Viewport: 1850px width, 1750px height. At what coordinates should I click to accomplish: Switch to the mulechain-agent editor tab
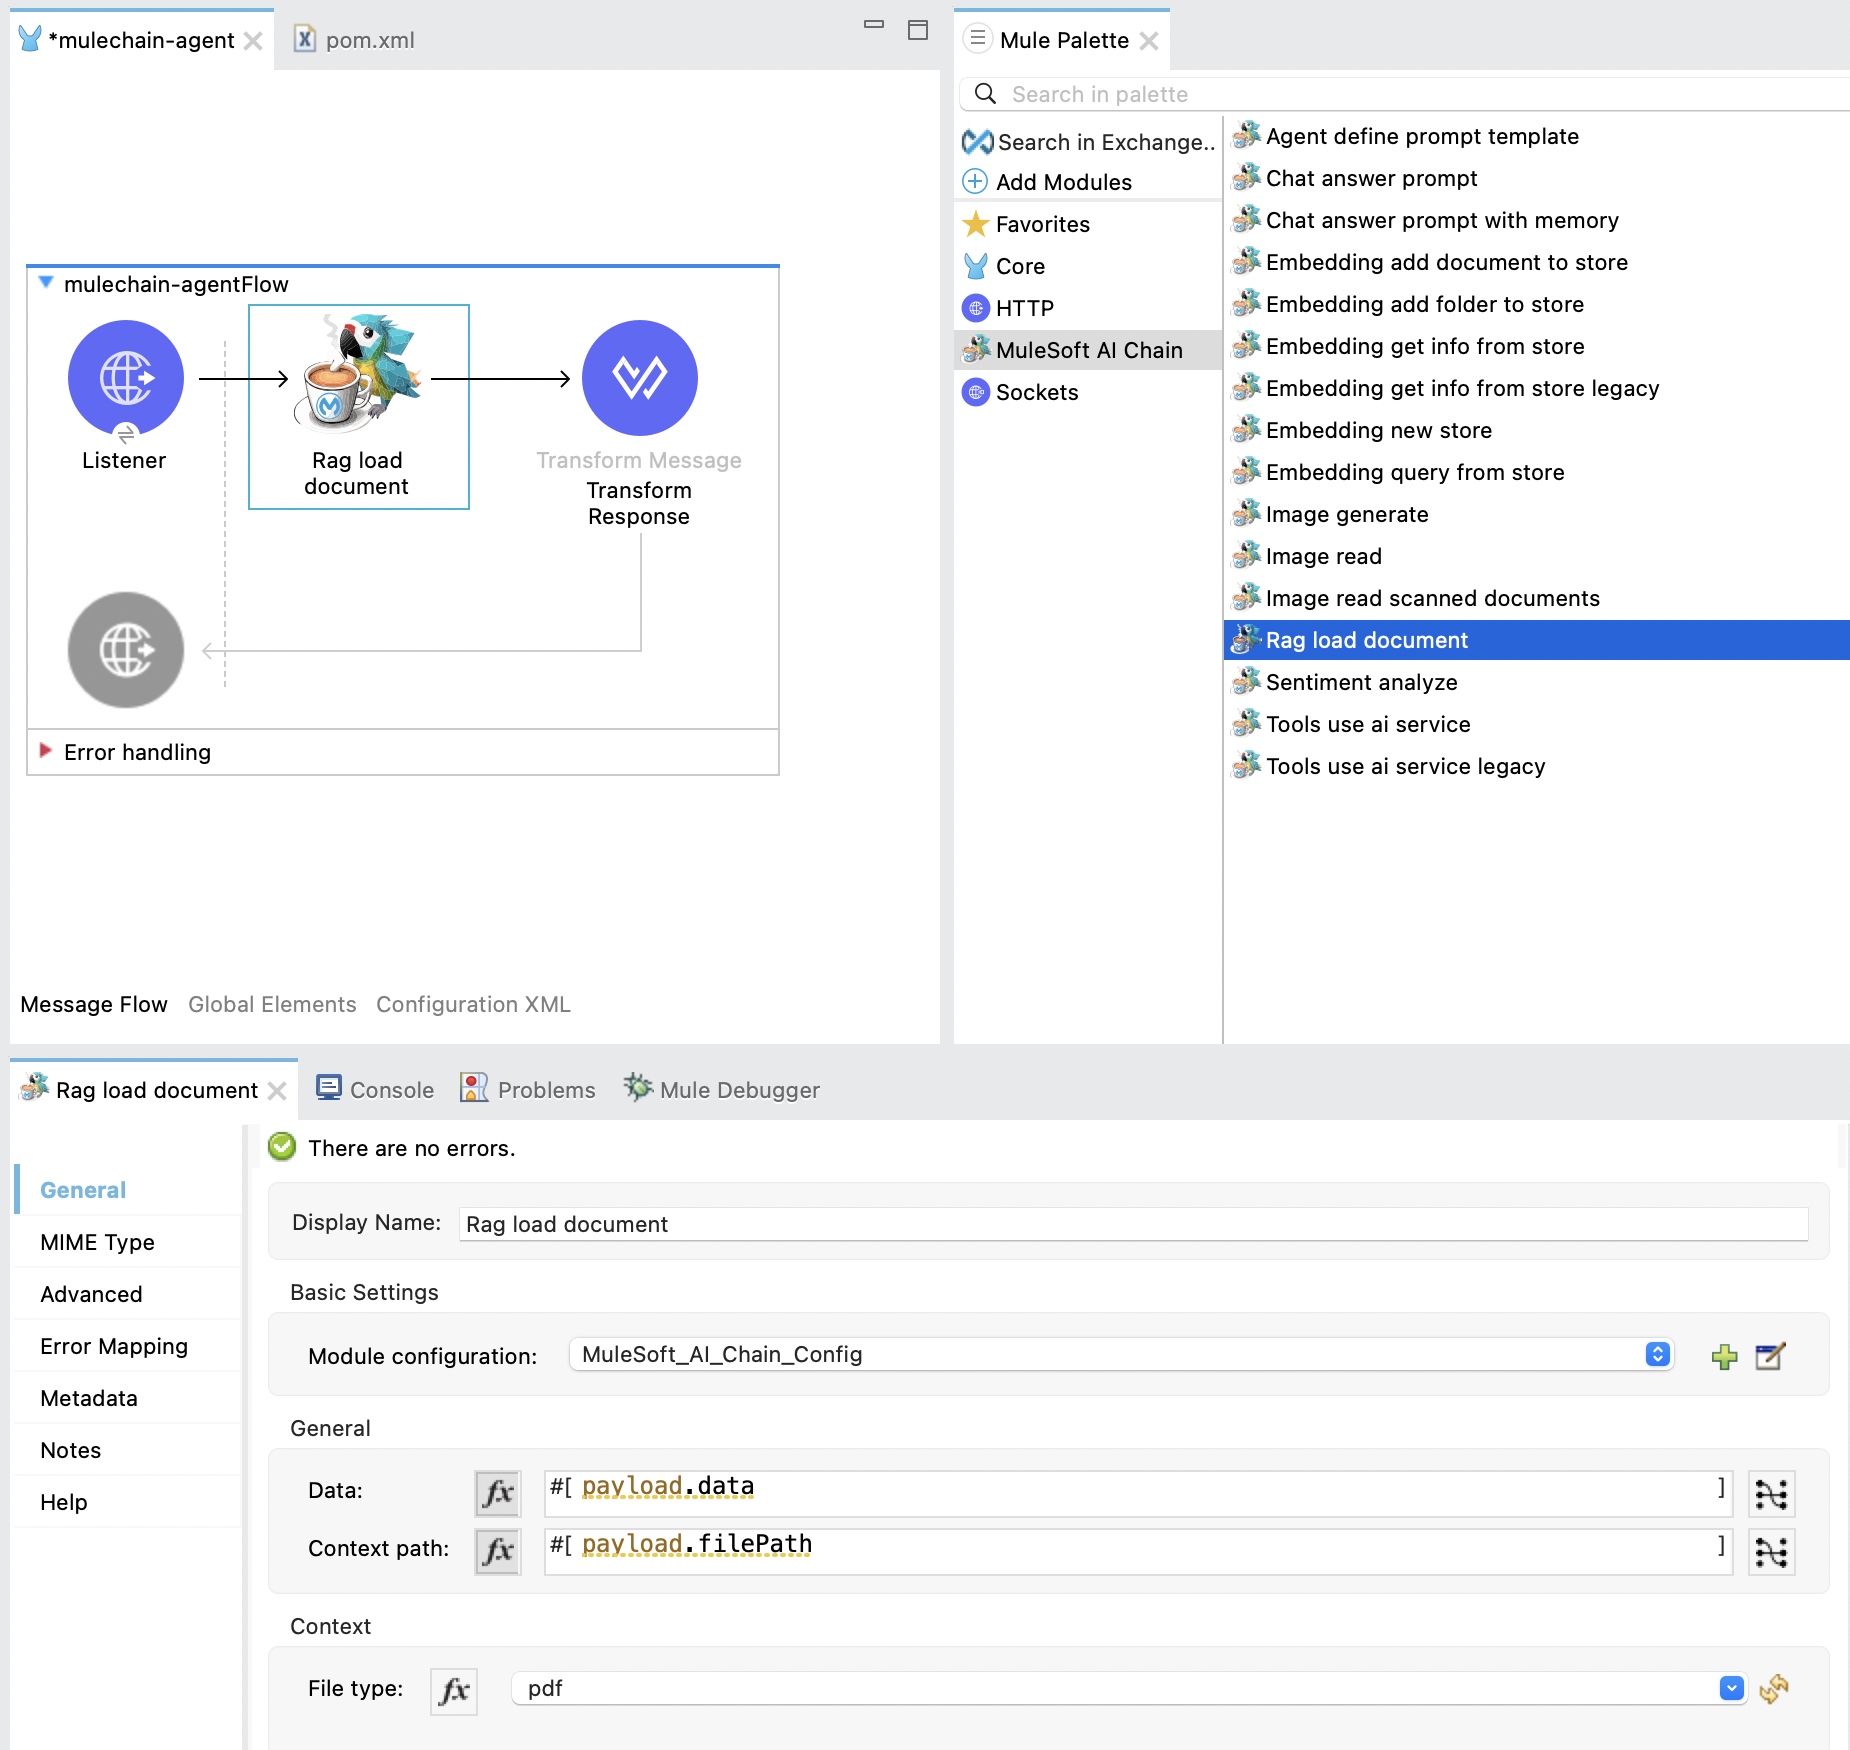140,40
